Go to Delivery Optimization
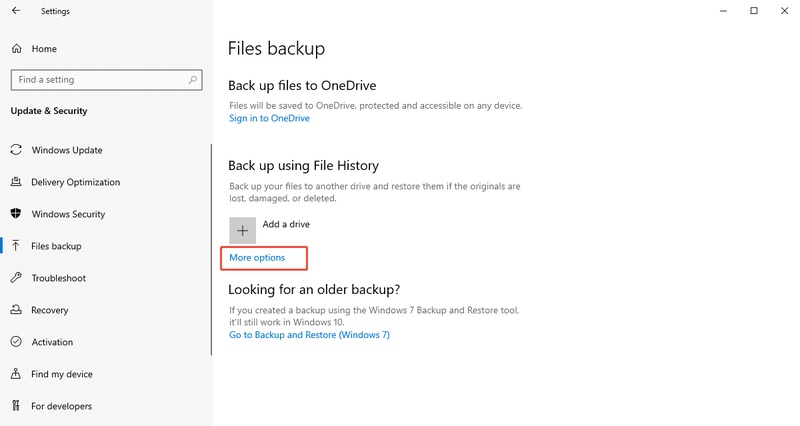Image resolution: width=800 pixels, height=426 pixels. [x=76, y=182]
